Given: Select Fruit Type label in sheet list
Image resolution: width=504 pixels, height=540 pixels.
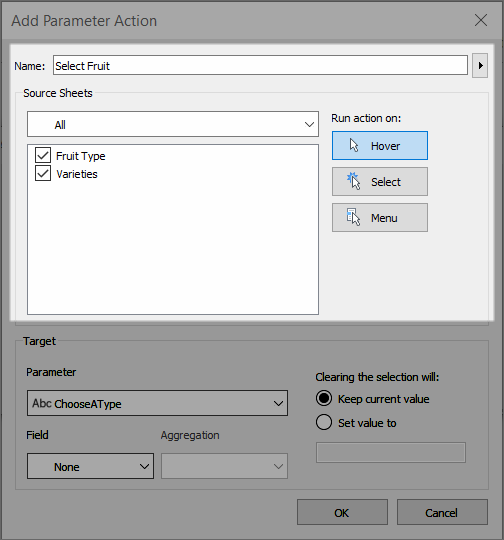Looking at the screenshot, I should [x=81, y=156].
